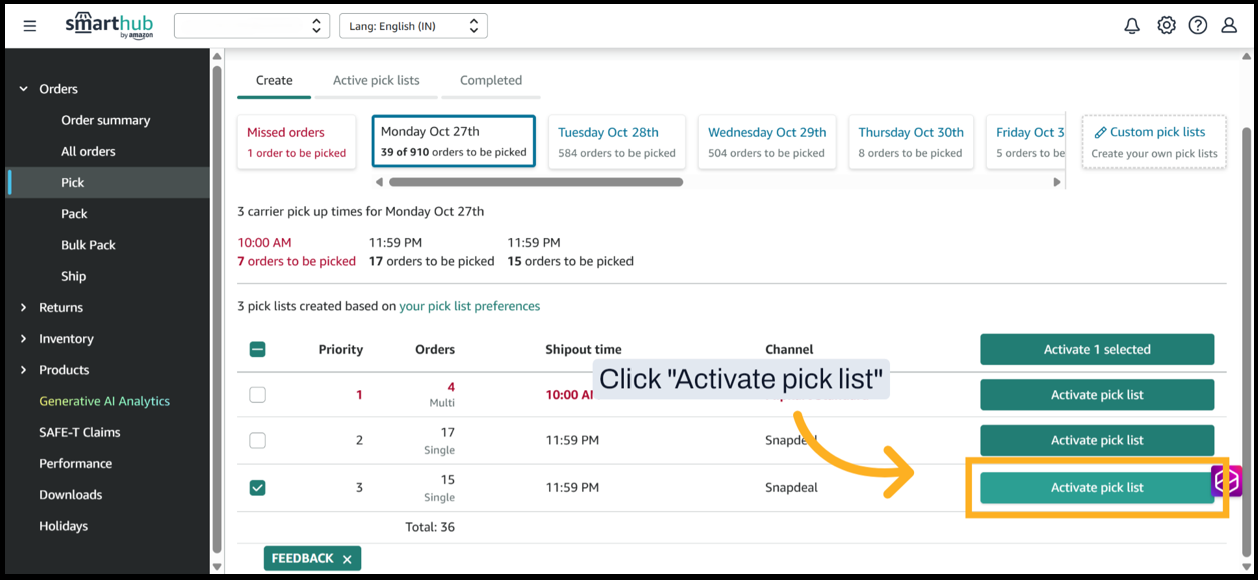
Task: Open the language dropdown English (IN)
Action: click(413, 26)
